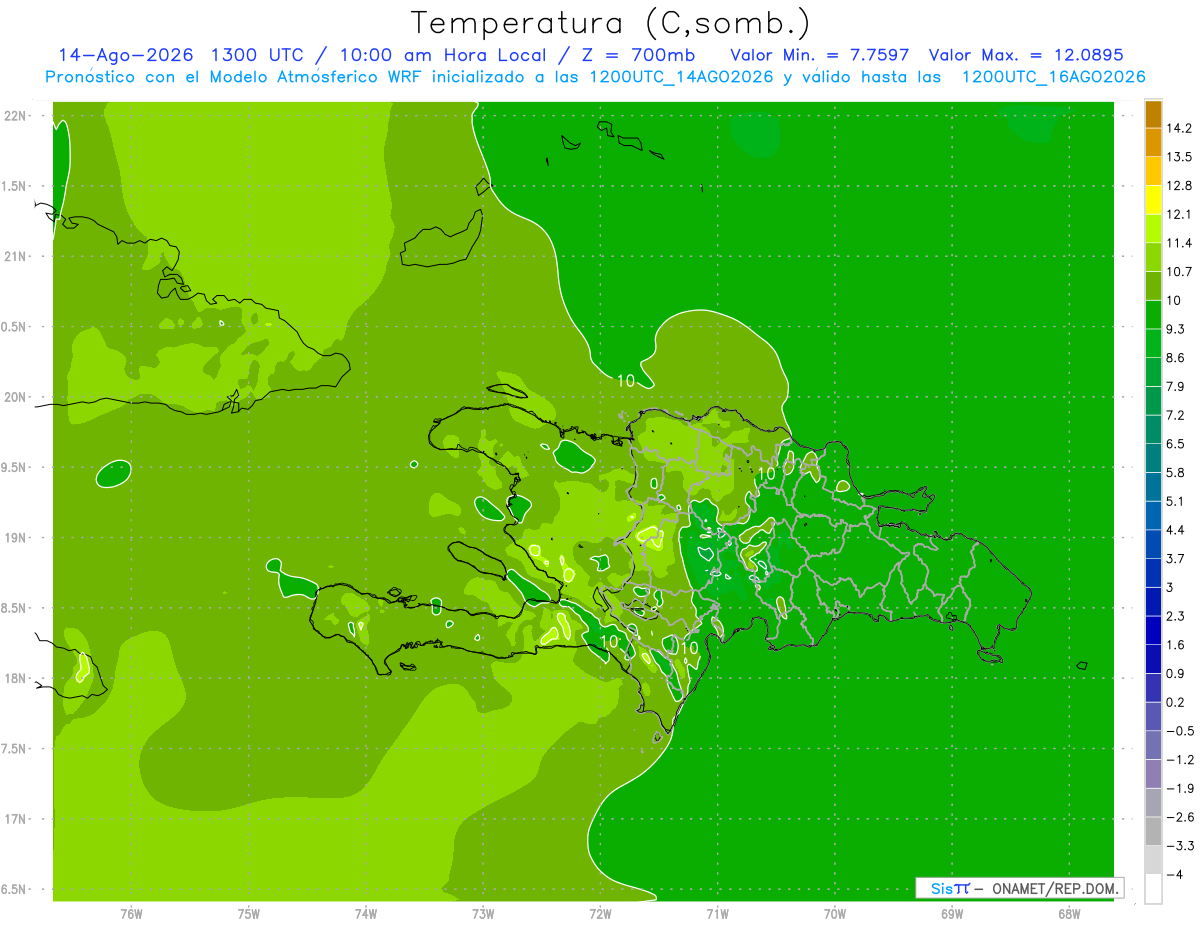Click the legend value "4.4"
This screenshot has width=1200, height=927.
click(1176, 529)
